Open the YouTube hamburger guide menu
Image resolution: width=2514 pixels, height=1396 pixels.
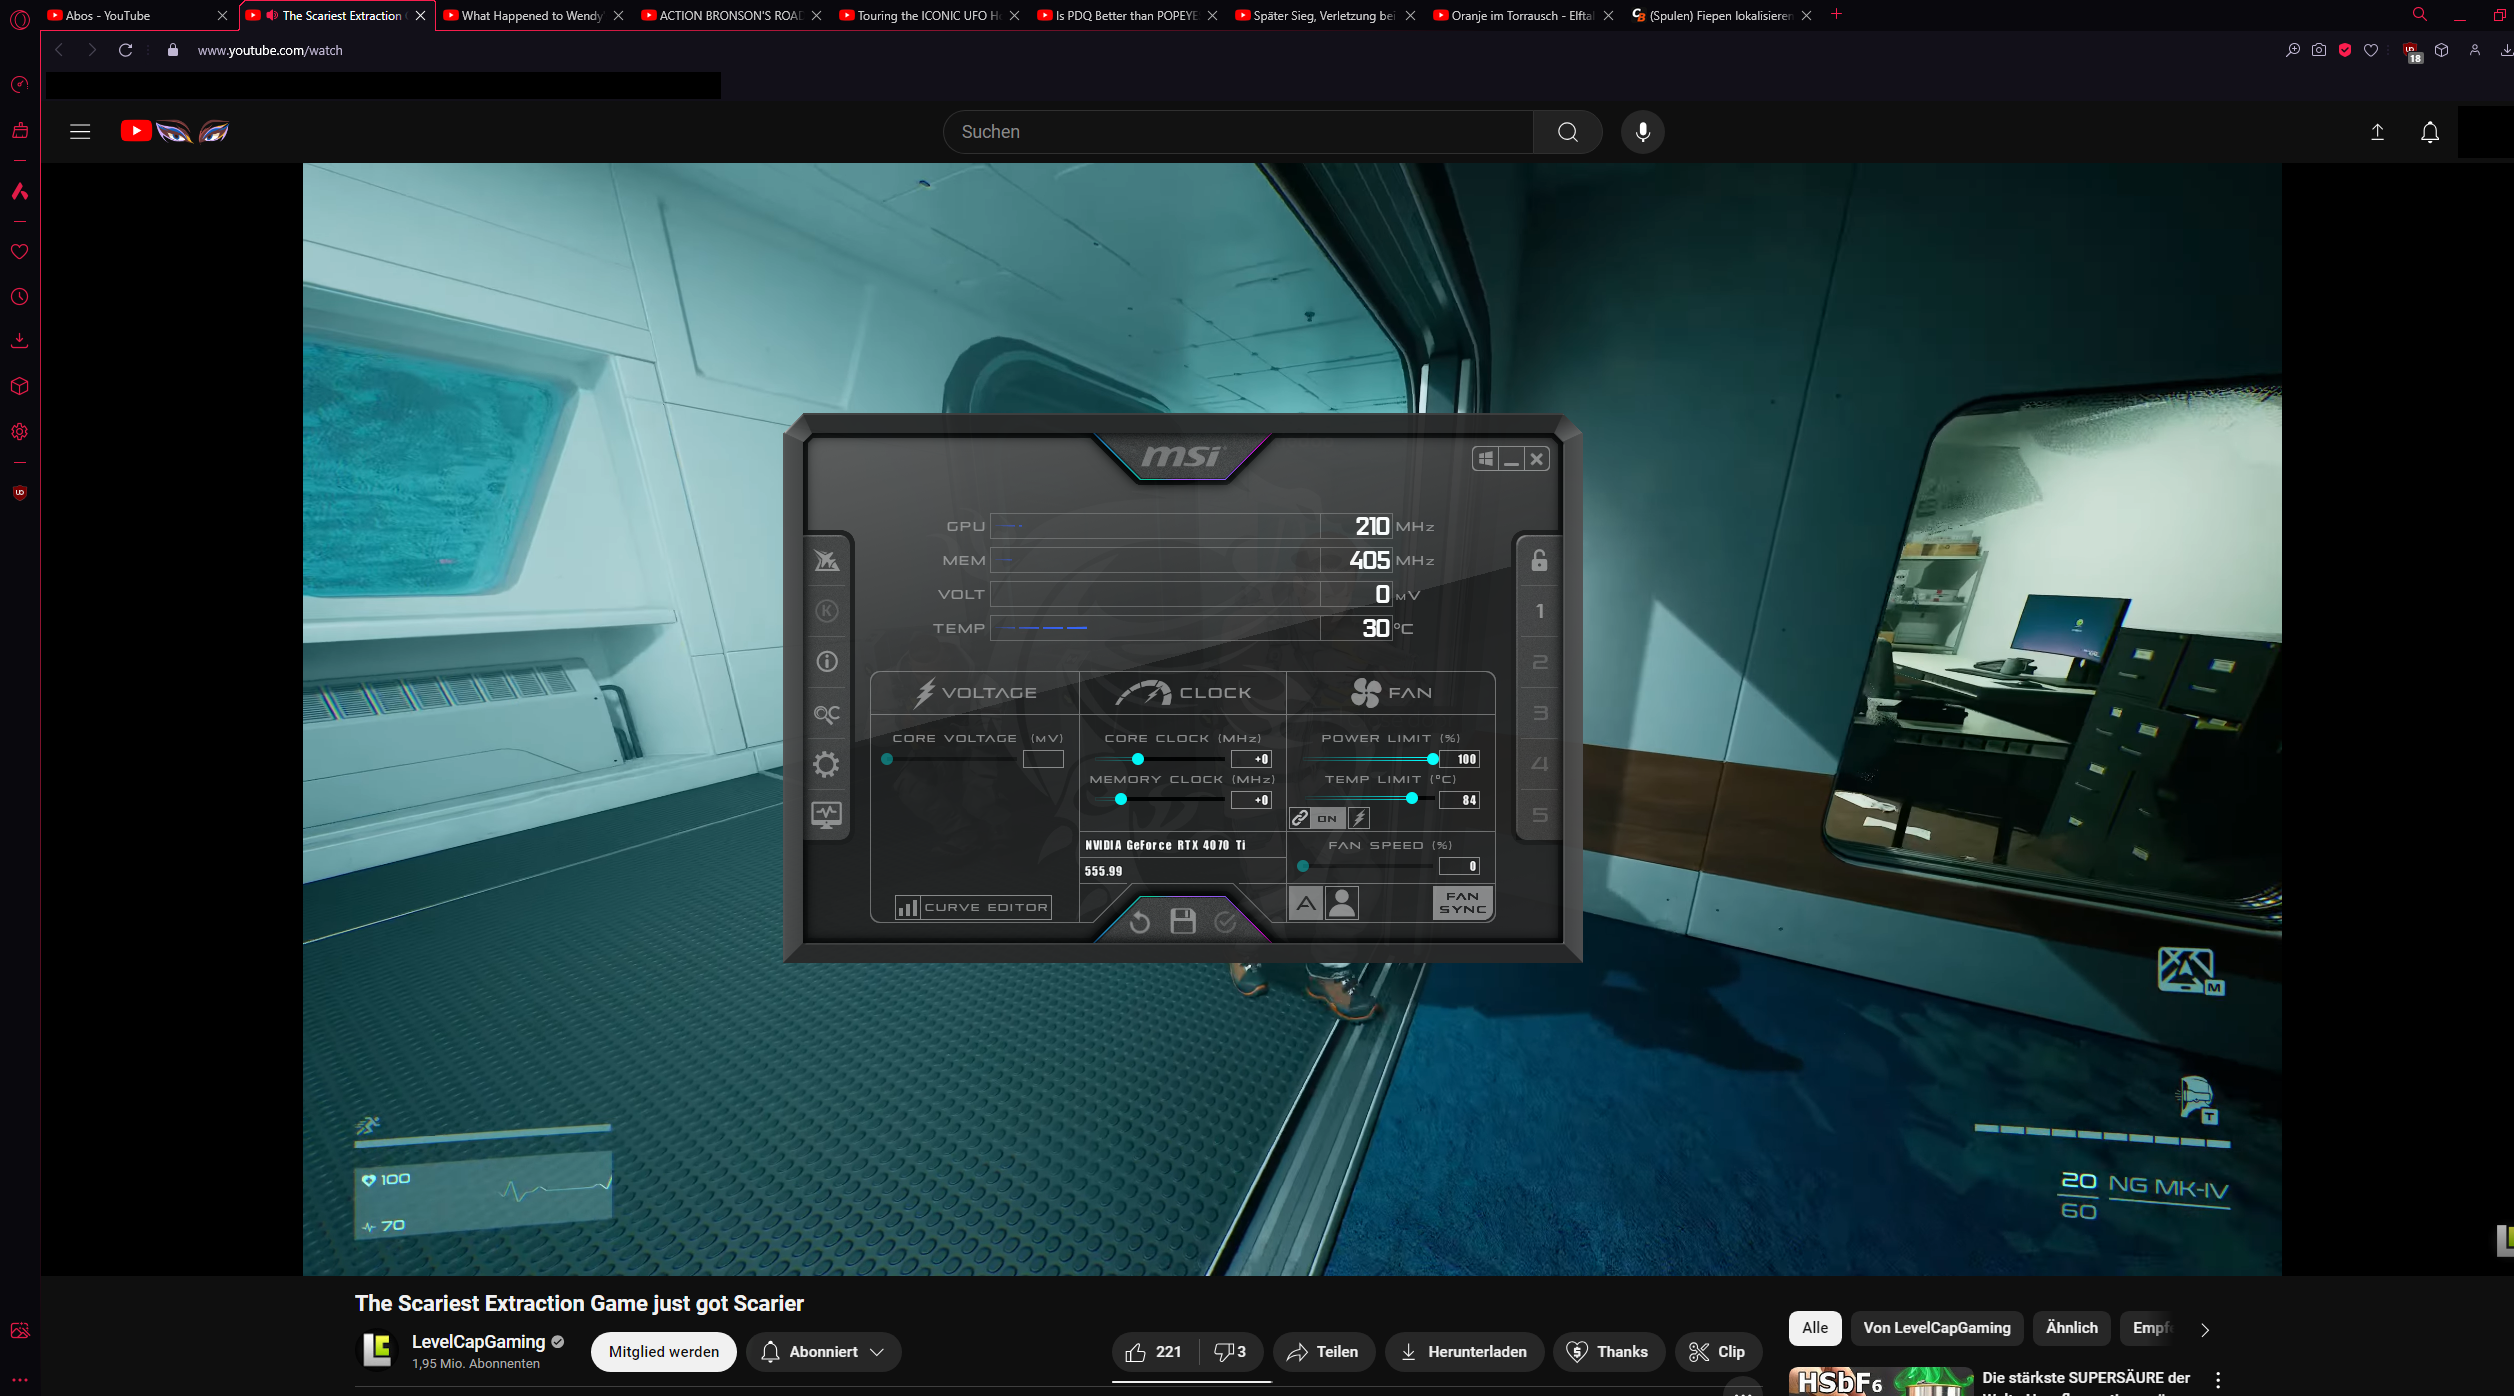pos(80,132)
